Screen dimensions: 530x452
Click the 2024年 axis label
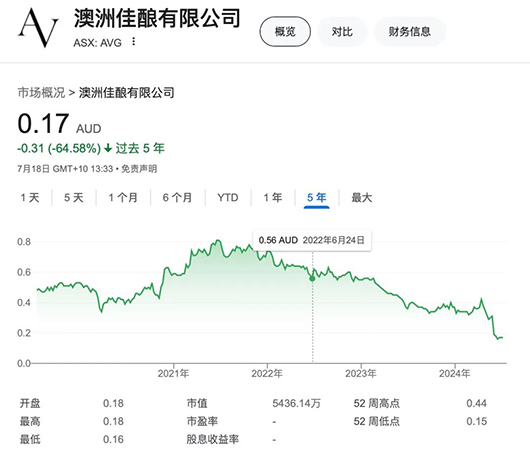tap(455, 373)
